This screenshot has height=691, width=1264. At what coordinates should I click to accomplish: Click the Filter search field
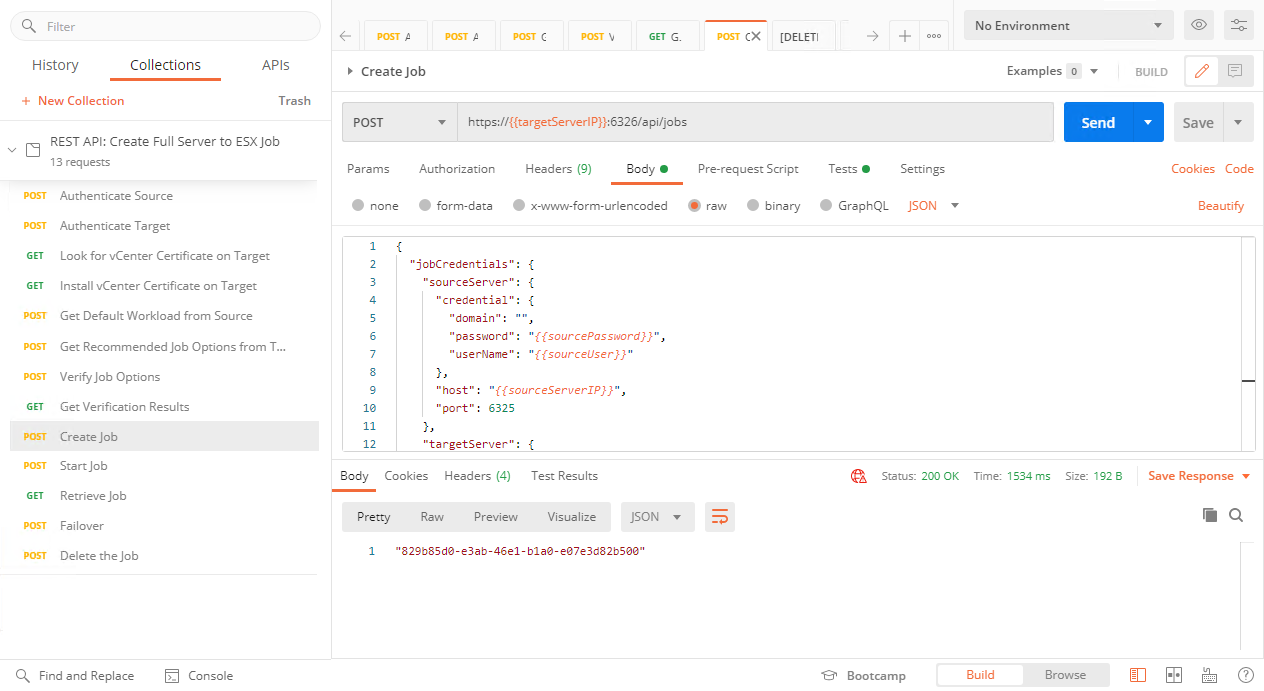coord(165,26)
